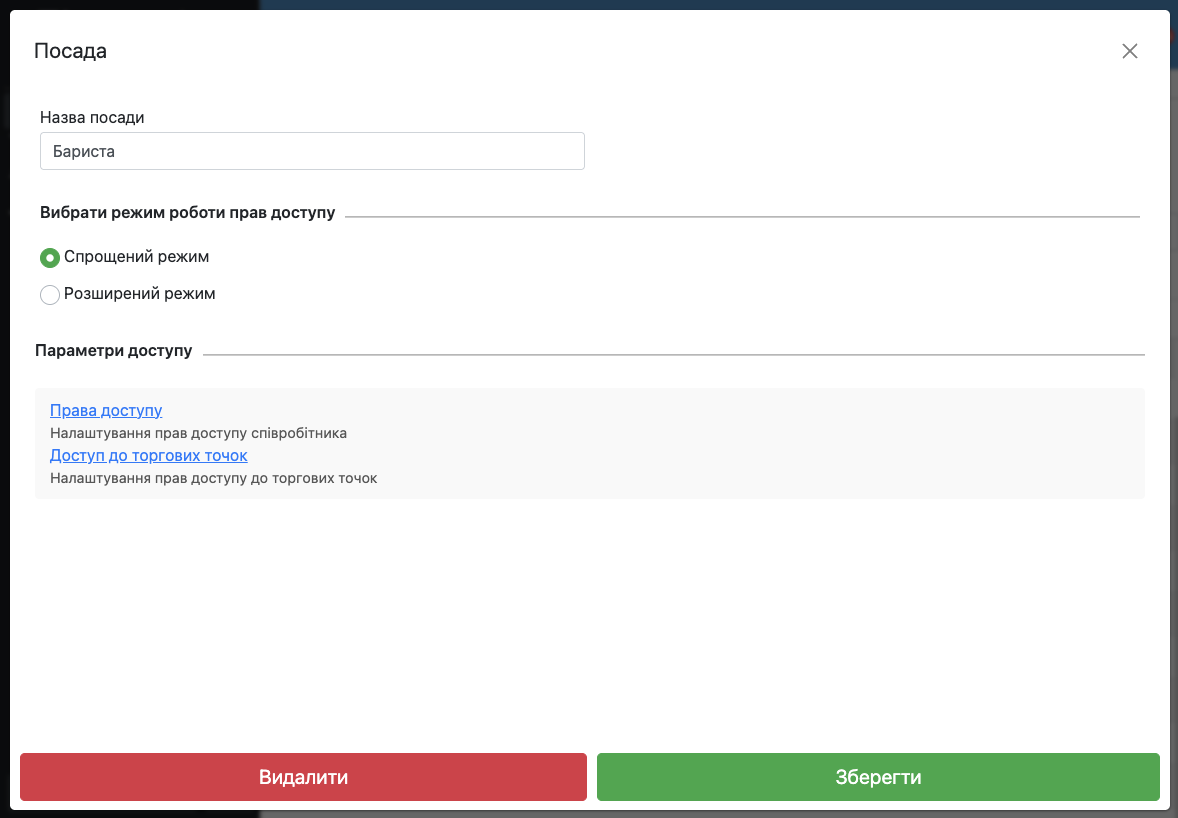Click the Спрощений режим label text

tap(136, 257)
